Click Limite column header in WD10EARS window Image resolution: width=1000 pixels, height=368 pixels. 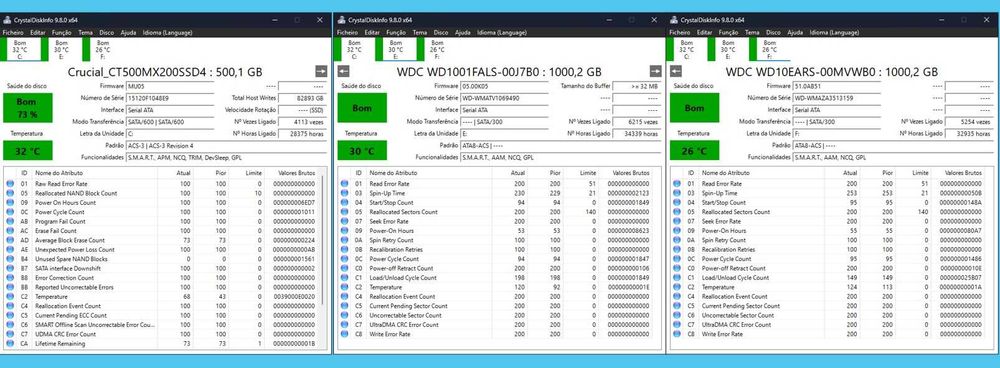(920, 173)
